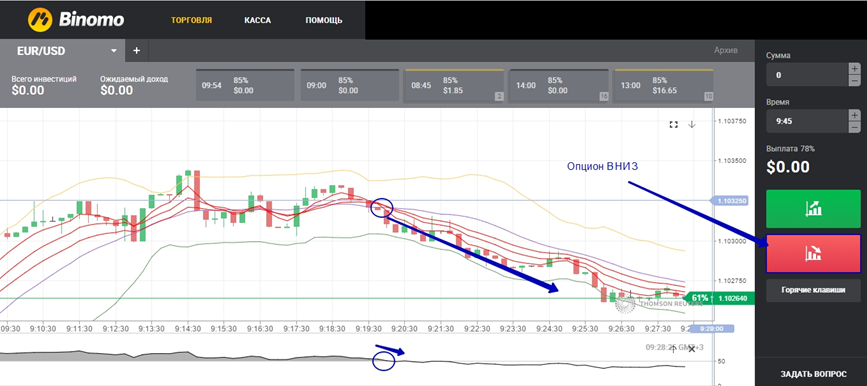Decrease the Время value with minus
The width and height of the screenshot is (867, 386).
[854, 127]
